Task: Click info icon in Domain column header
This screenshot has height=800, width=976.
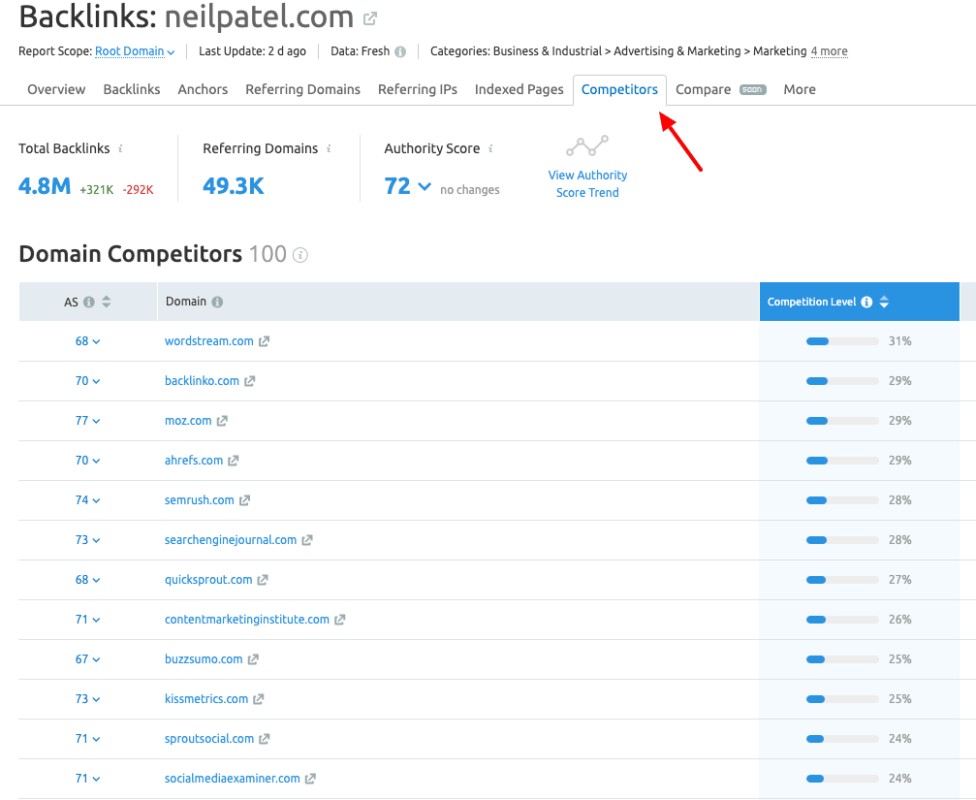Action: pos(217,302)
